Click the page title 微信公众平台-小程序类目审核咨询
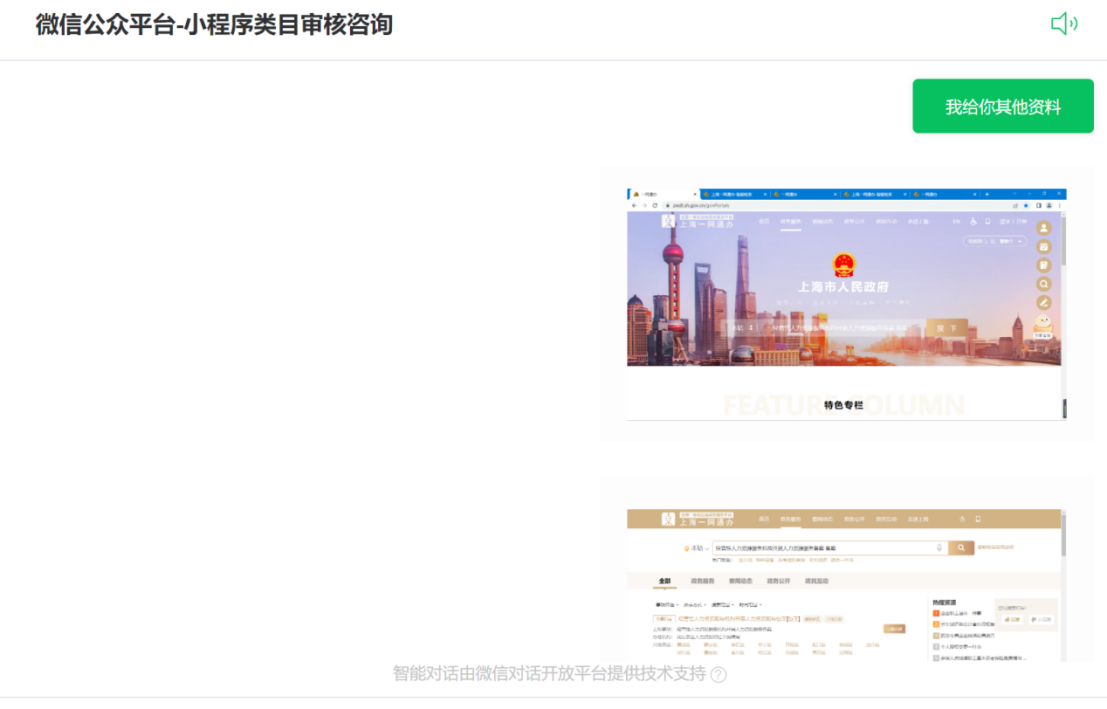This screenshot has height=709, width=1107. (214, 25)
